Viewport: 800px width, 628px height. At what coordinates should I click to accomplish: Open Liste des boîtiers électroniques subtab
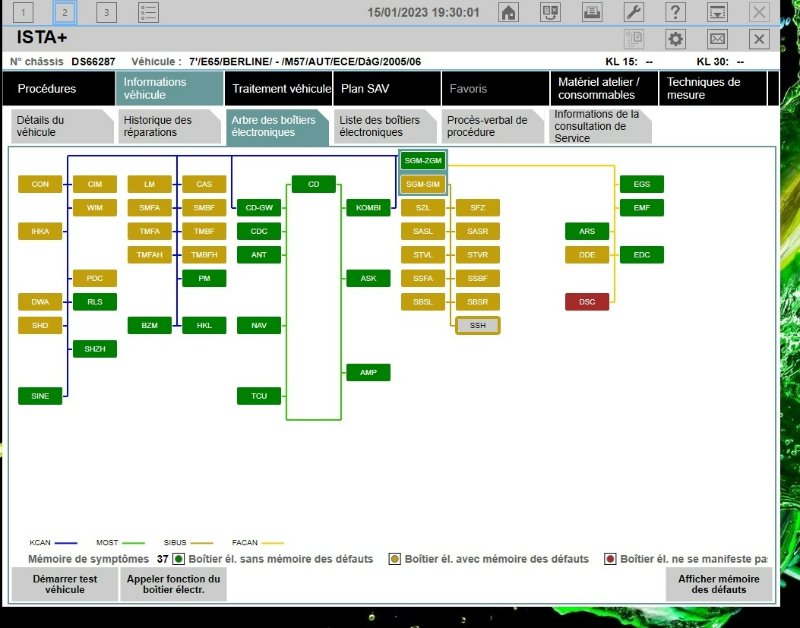point(385,126)
